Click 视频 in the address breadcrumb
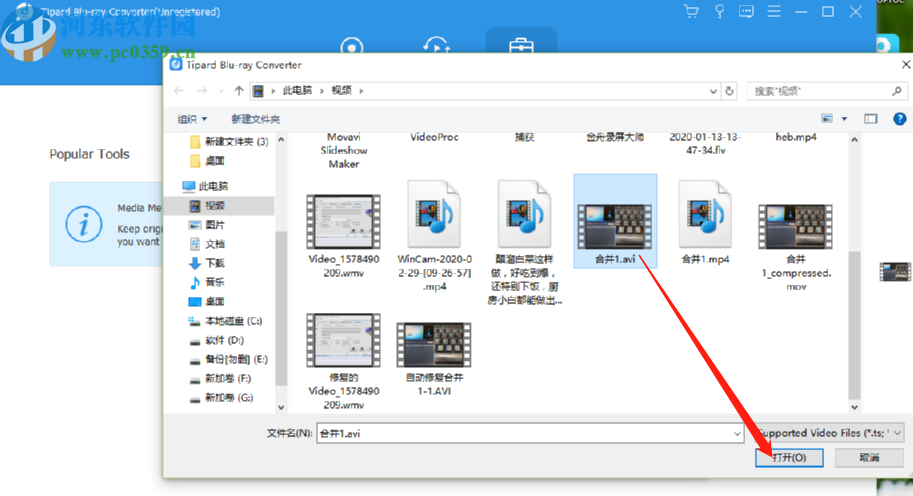The width and height of the screenshot is (913, 496). click(341, 91)
